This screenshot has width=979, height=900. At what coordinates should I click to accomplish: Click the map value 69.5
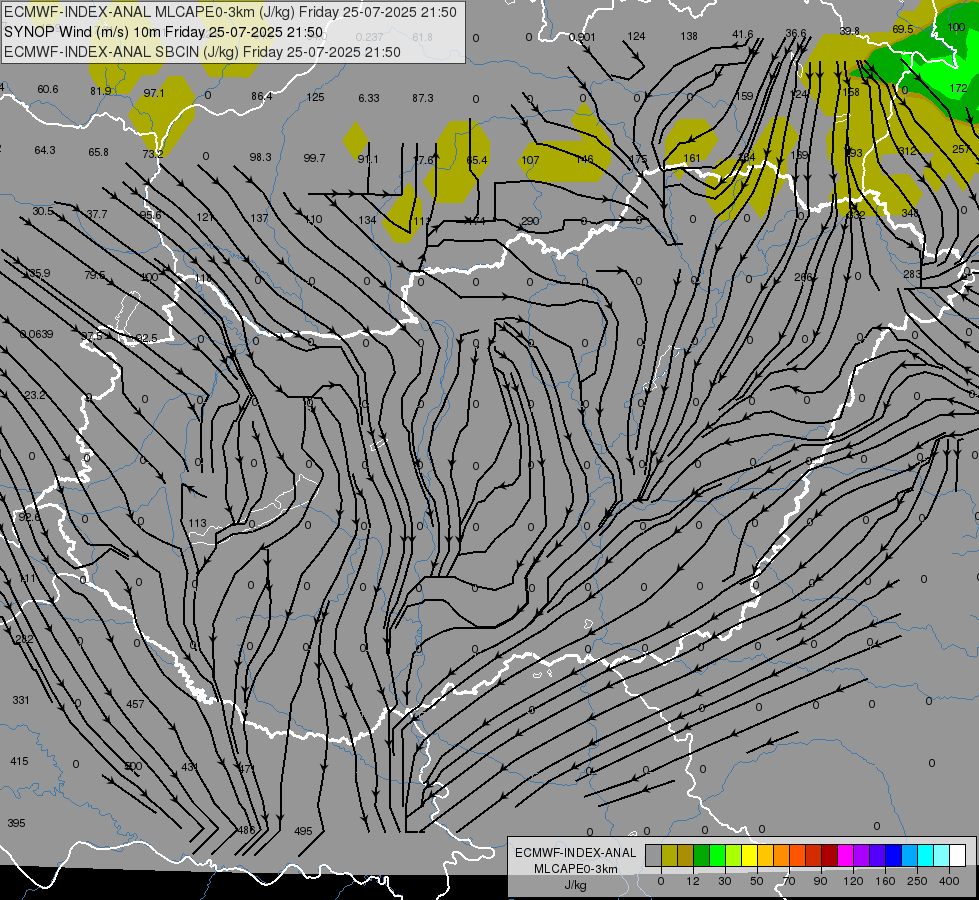click(x=903, y=29)
